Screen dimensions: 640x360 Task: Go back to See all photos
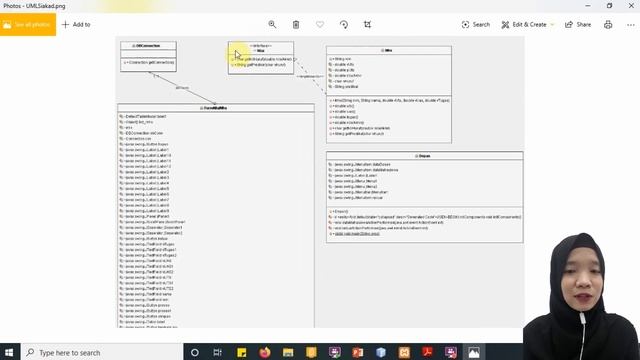28,24
